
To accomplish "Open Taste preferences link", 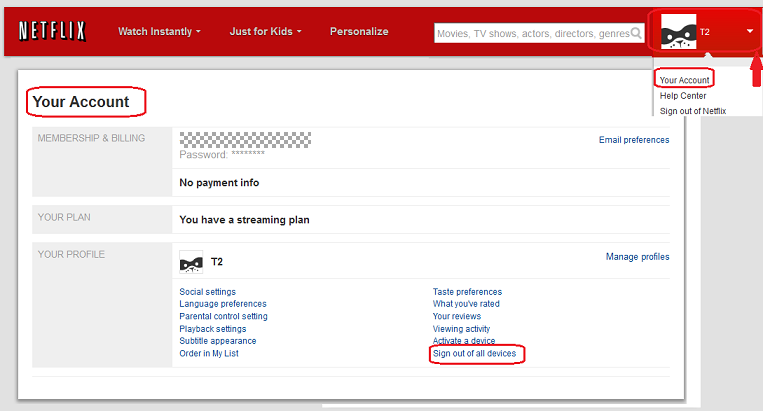I will coord(466,291).
